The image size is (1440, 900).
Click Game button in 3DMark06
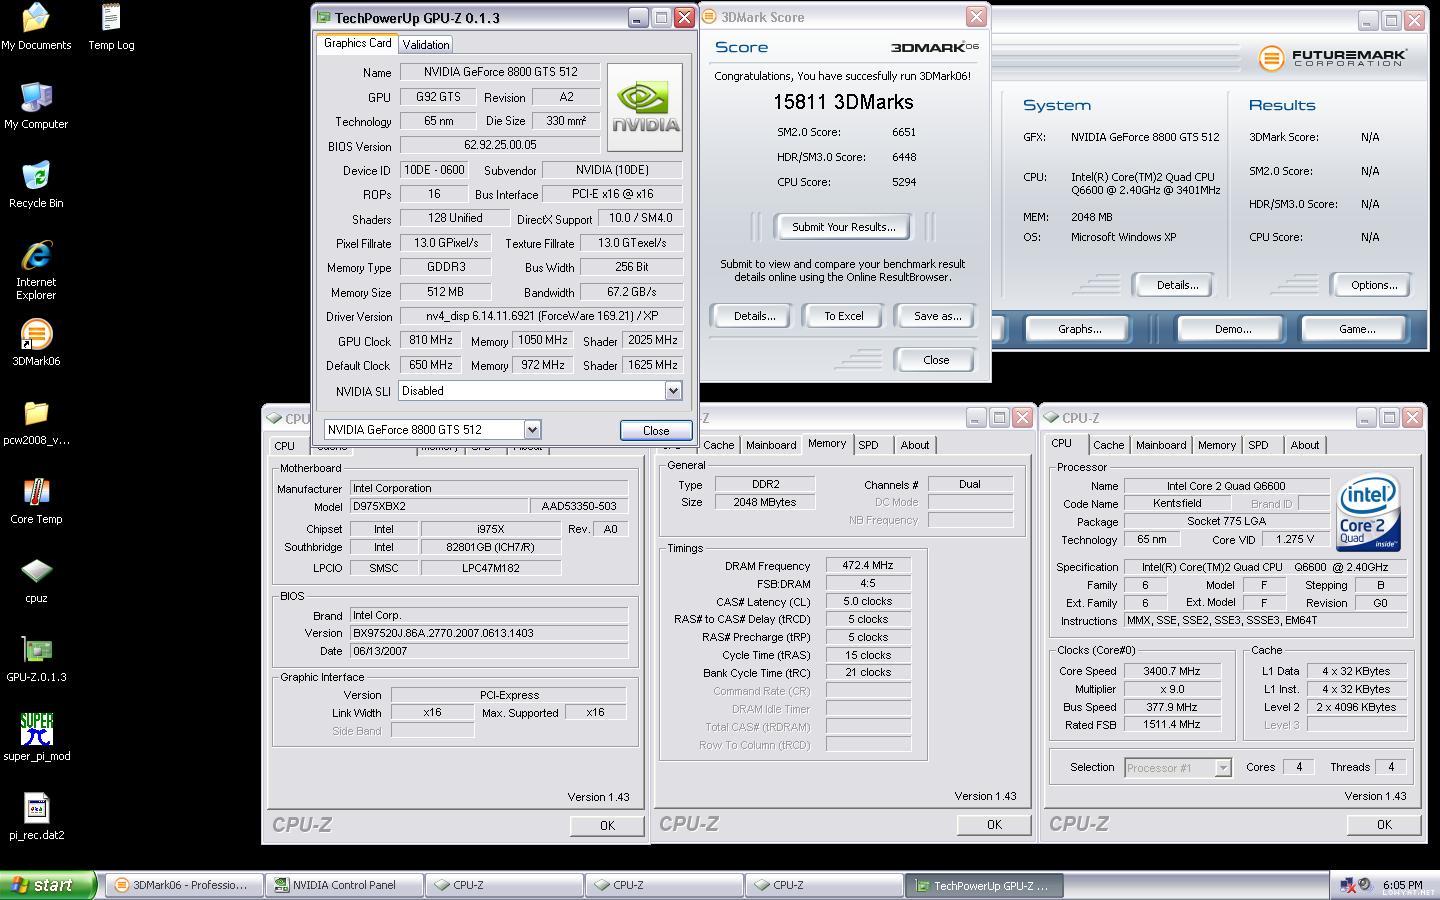click(x=1356, y=329)
